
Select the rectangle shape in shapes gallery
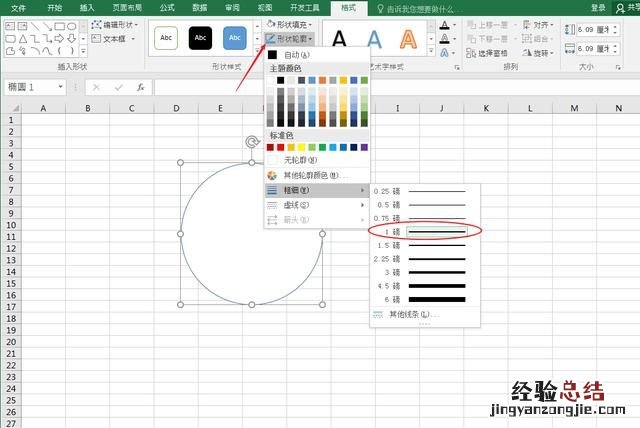60,27
